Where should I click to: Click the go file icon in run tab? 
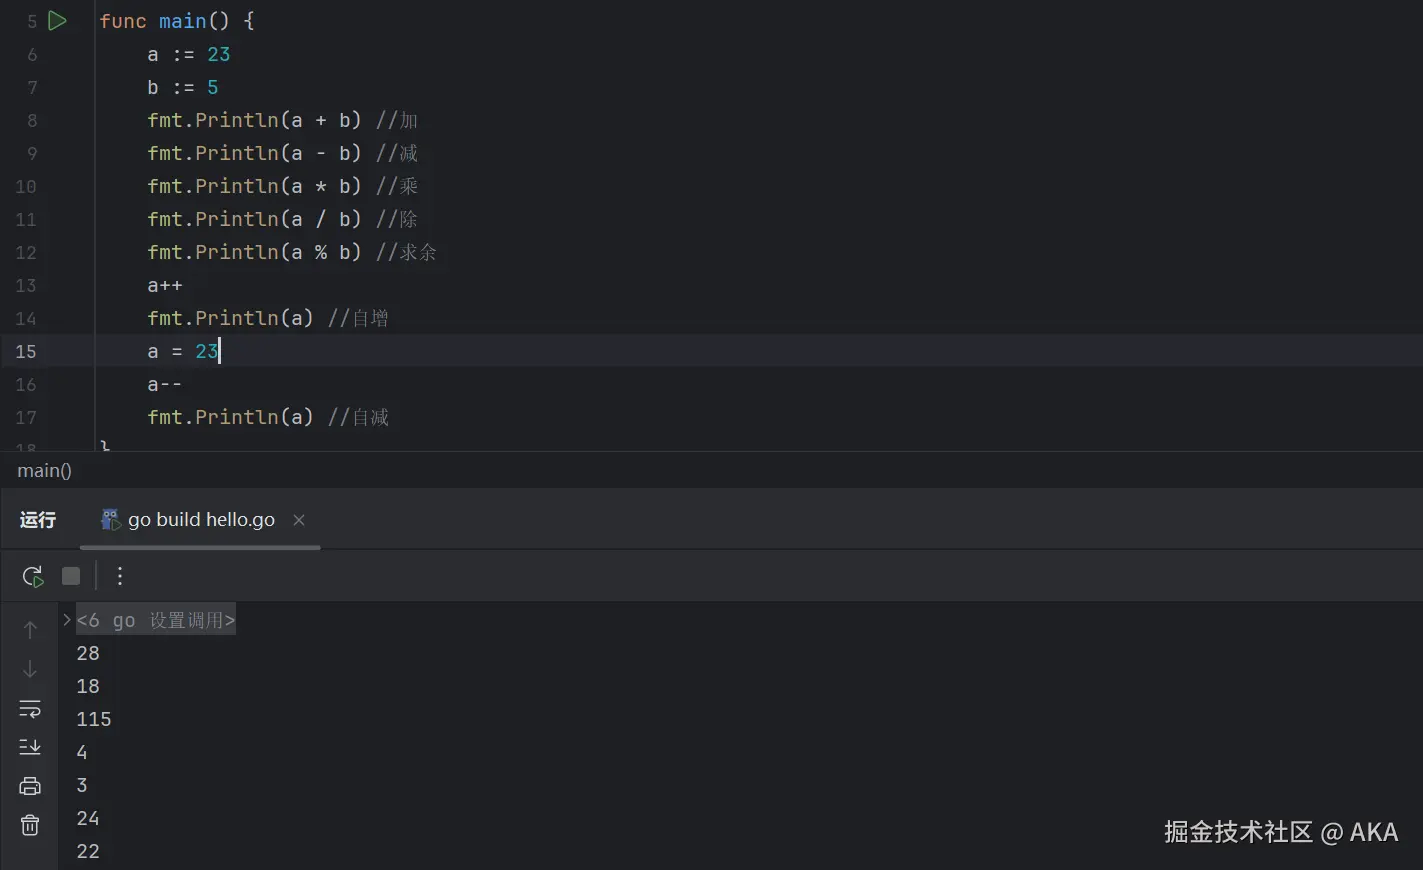[x=110, y=519]
